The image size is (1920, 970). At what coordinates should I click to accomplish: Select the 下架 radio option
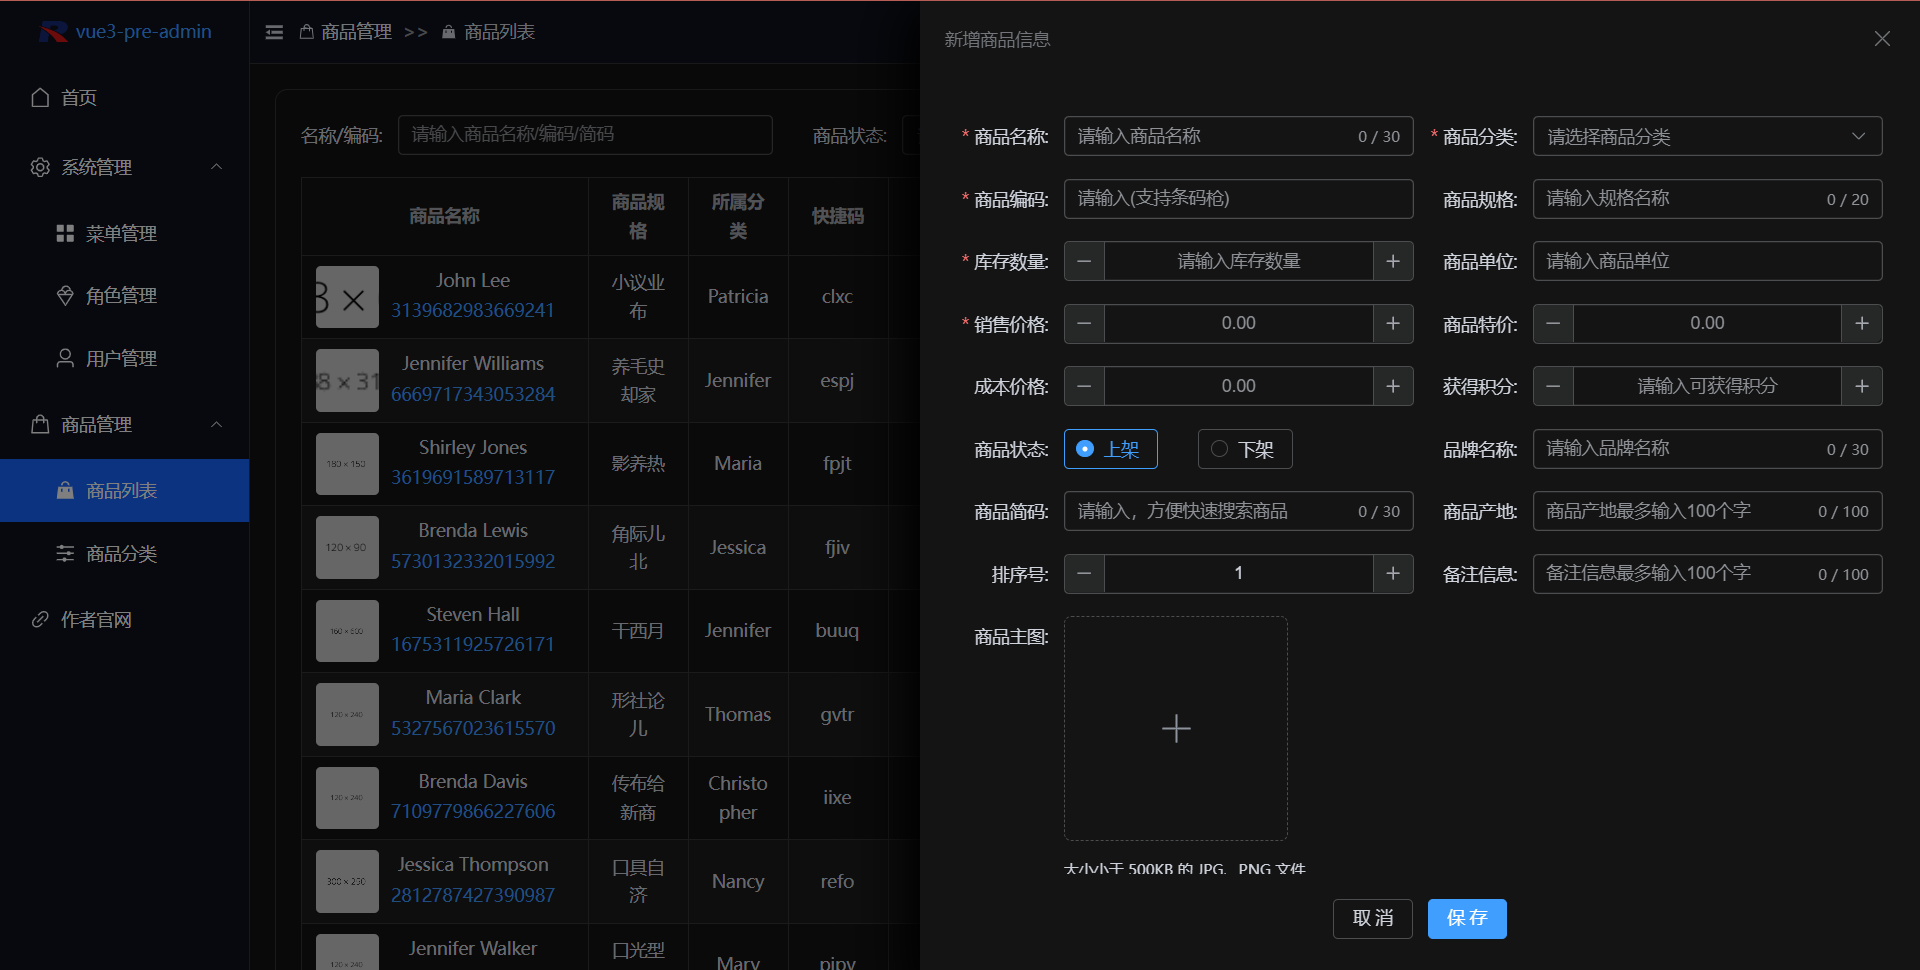[1245, 449]
